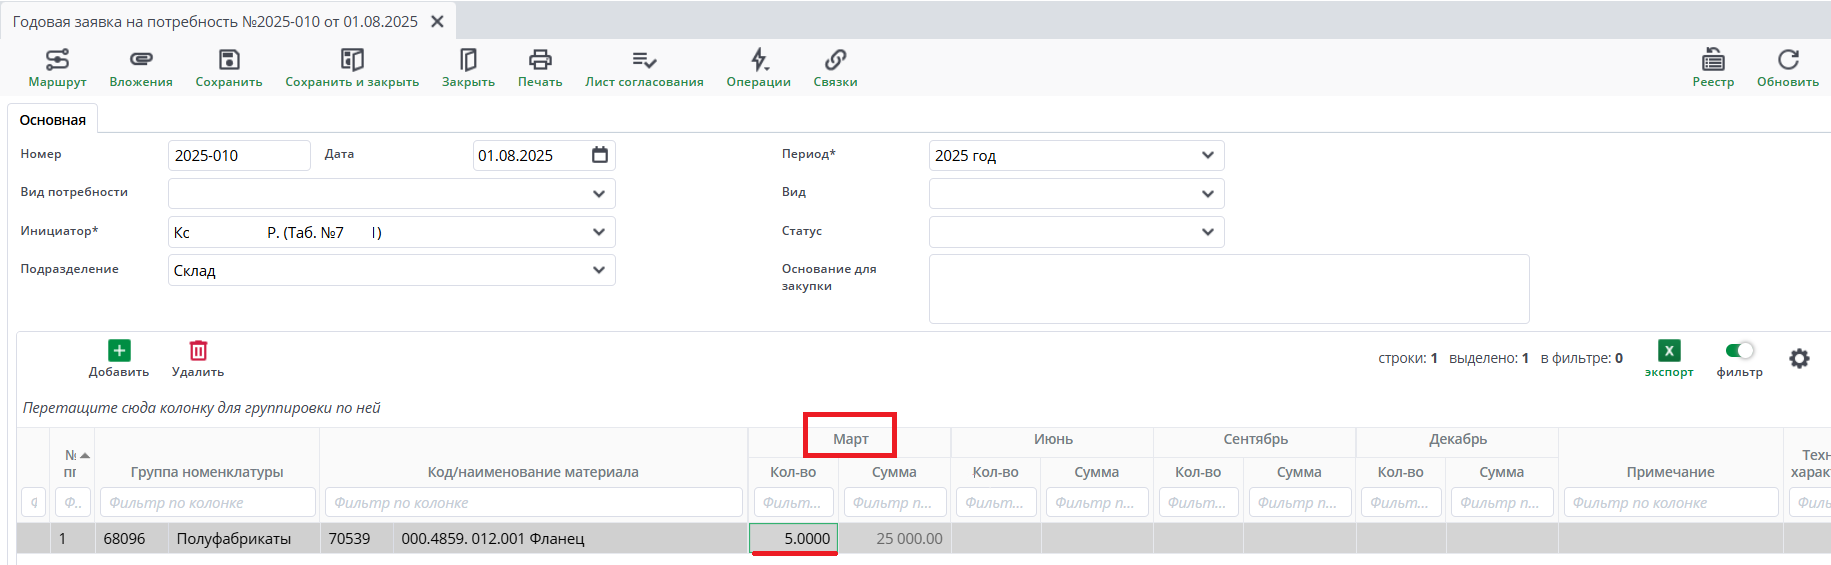Open Вложения attachments paperclip
This screenshot has height=565, width=1831.
pyautogui.click(x=141, y=61)
